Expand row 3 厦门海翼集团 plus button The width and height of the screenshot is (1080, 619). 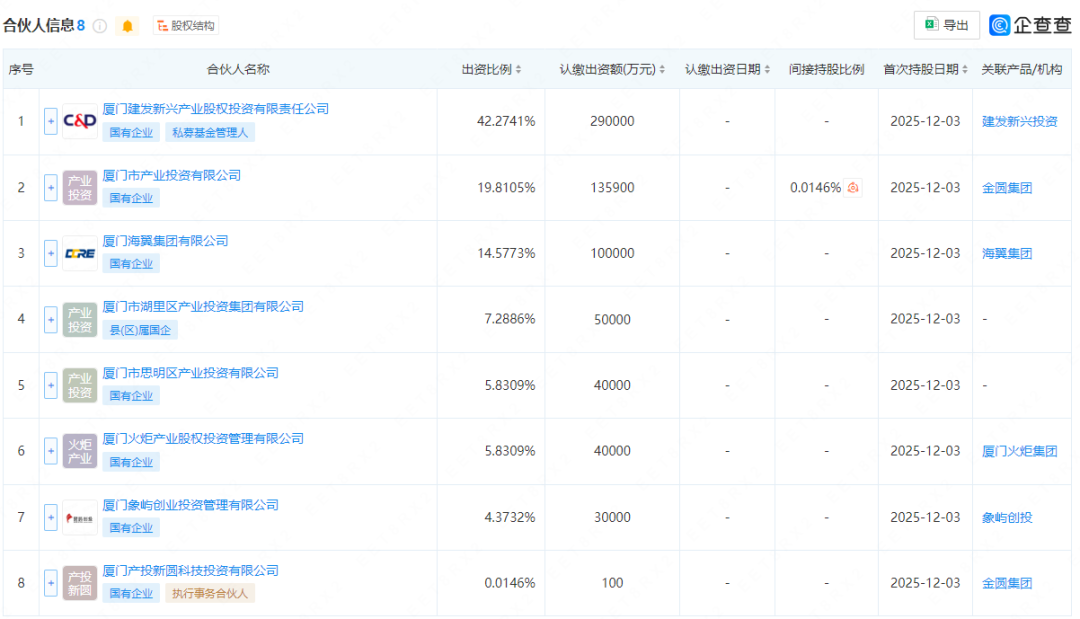click(50, 253)
